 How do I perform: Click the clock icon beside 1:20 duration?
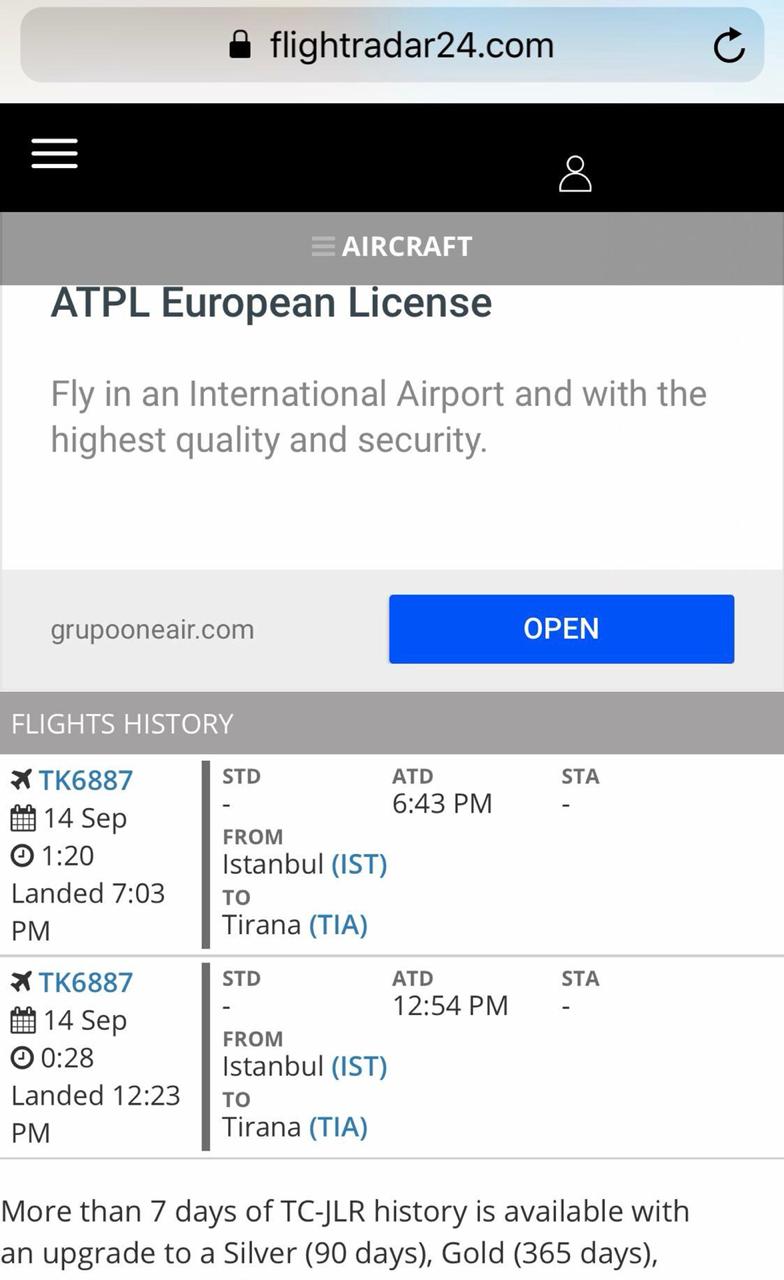point(22,856)
